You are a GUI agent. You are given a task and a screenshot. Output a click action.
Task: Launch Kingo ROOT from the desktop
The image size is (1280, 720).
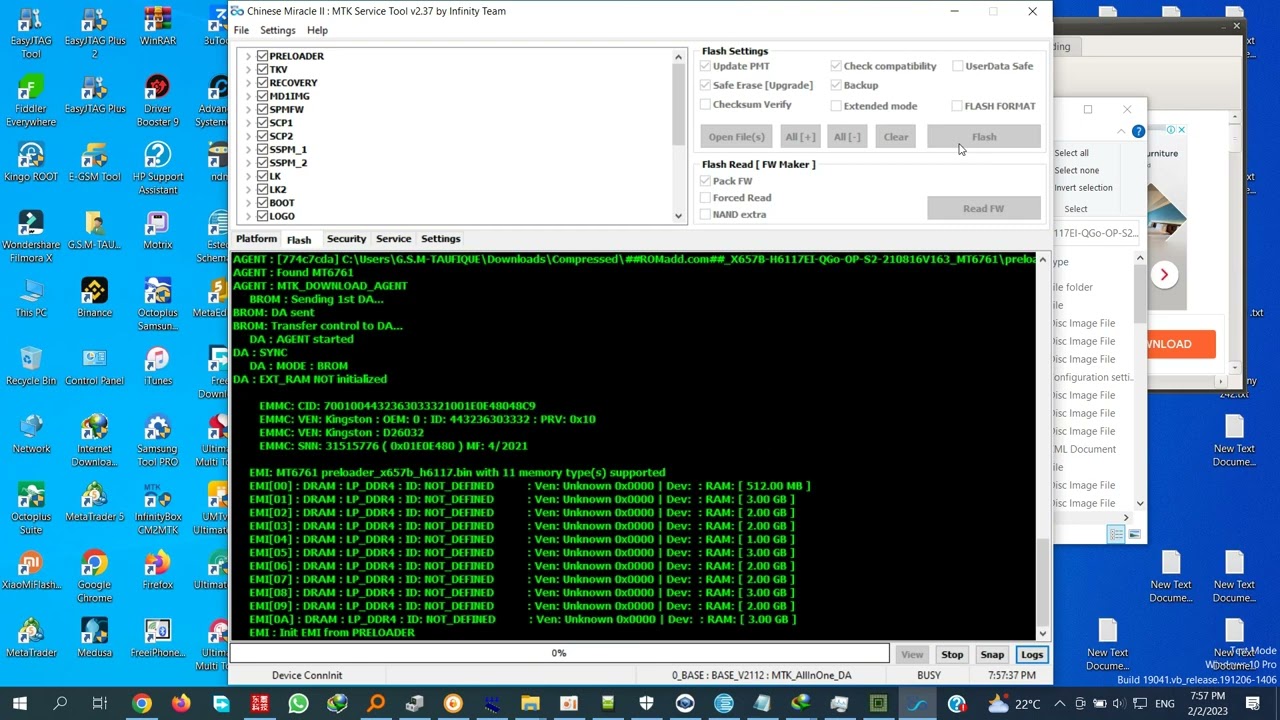pyautogui.click(x=31, y=162)
